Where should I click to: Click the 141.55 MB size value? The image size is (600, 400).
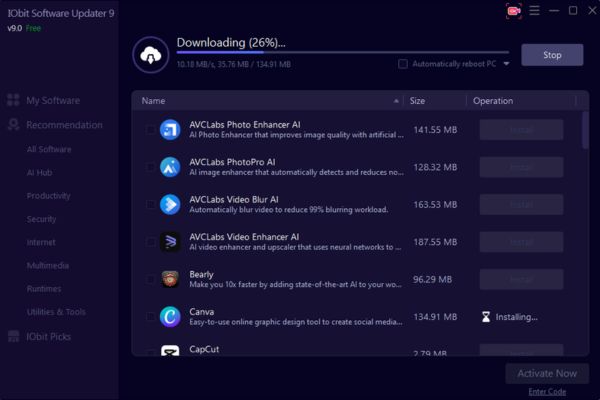point(435,130)
